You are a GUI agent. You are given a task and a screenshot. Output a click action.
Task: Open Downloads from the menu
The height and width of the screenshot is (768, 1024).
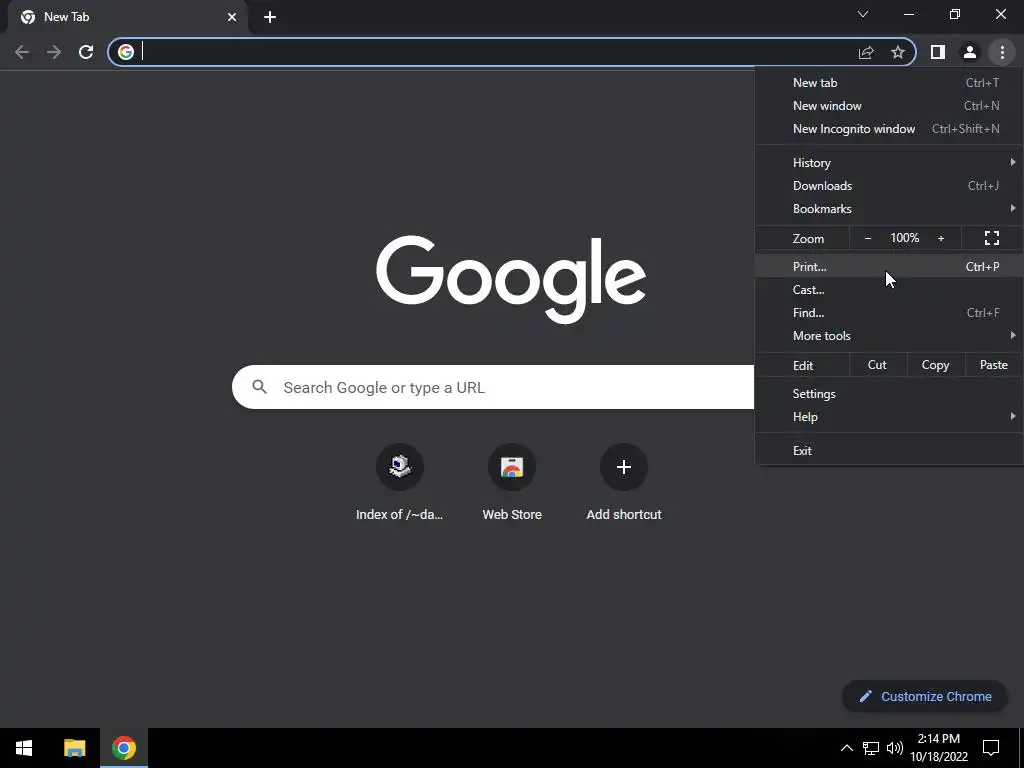[889, 186]
